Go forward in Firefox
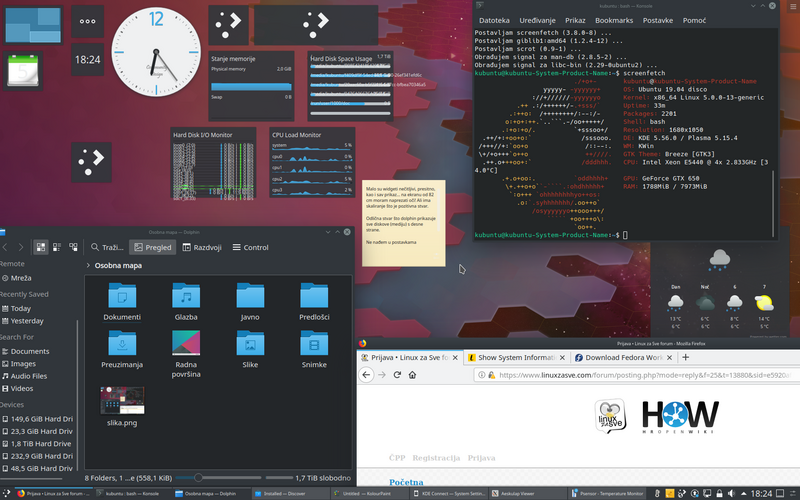The height and width of the screenshot is (500, 800). 382,375
